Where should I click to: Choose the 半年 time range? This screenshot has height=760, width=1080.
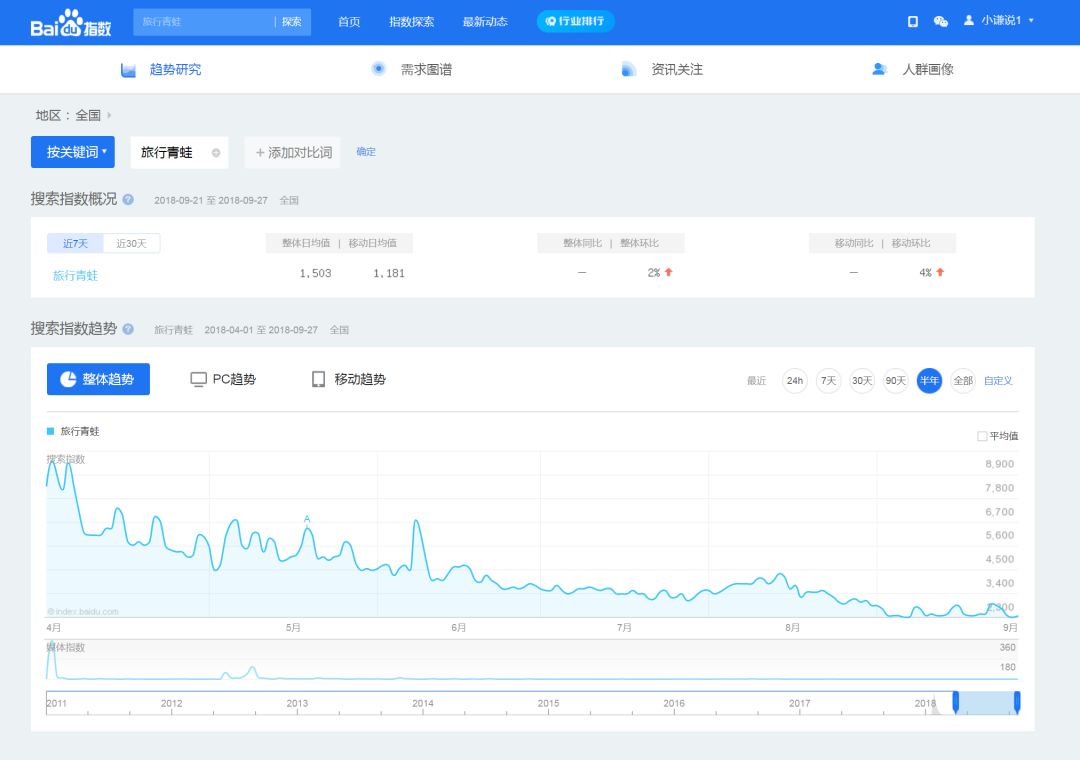(x=929, y=380)
